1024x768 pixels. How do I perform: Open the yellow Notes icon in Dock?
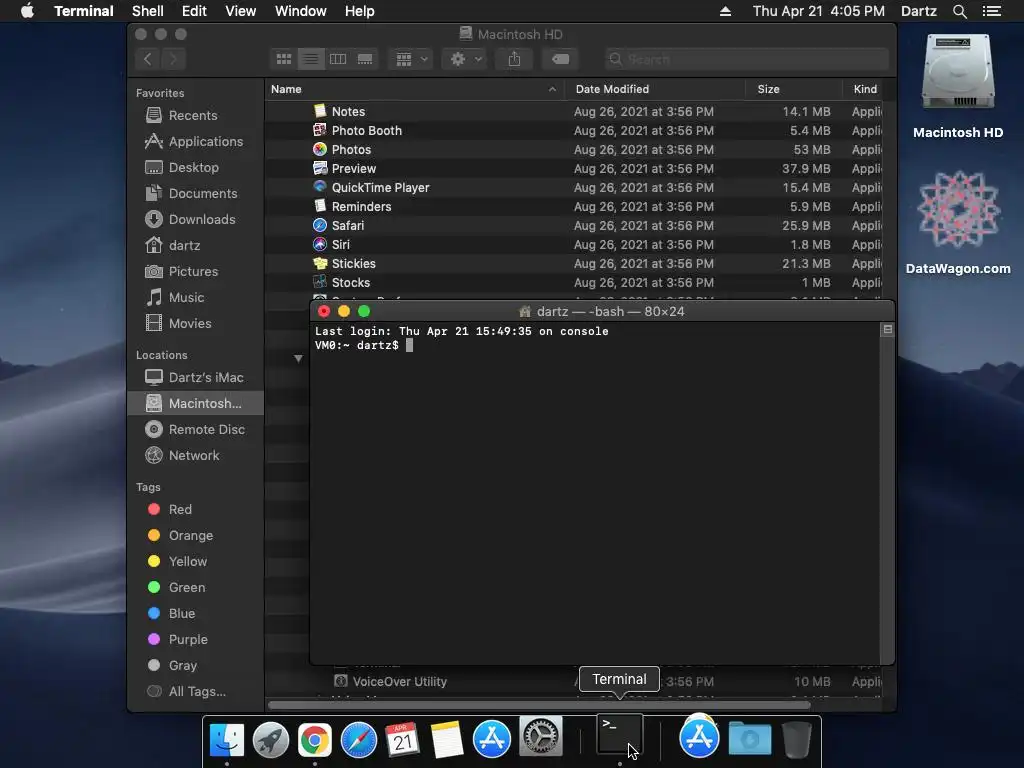tap(447, 740)
